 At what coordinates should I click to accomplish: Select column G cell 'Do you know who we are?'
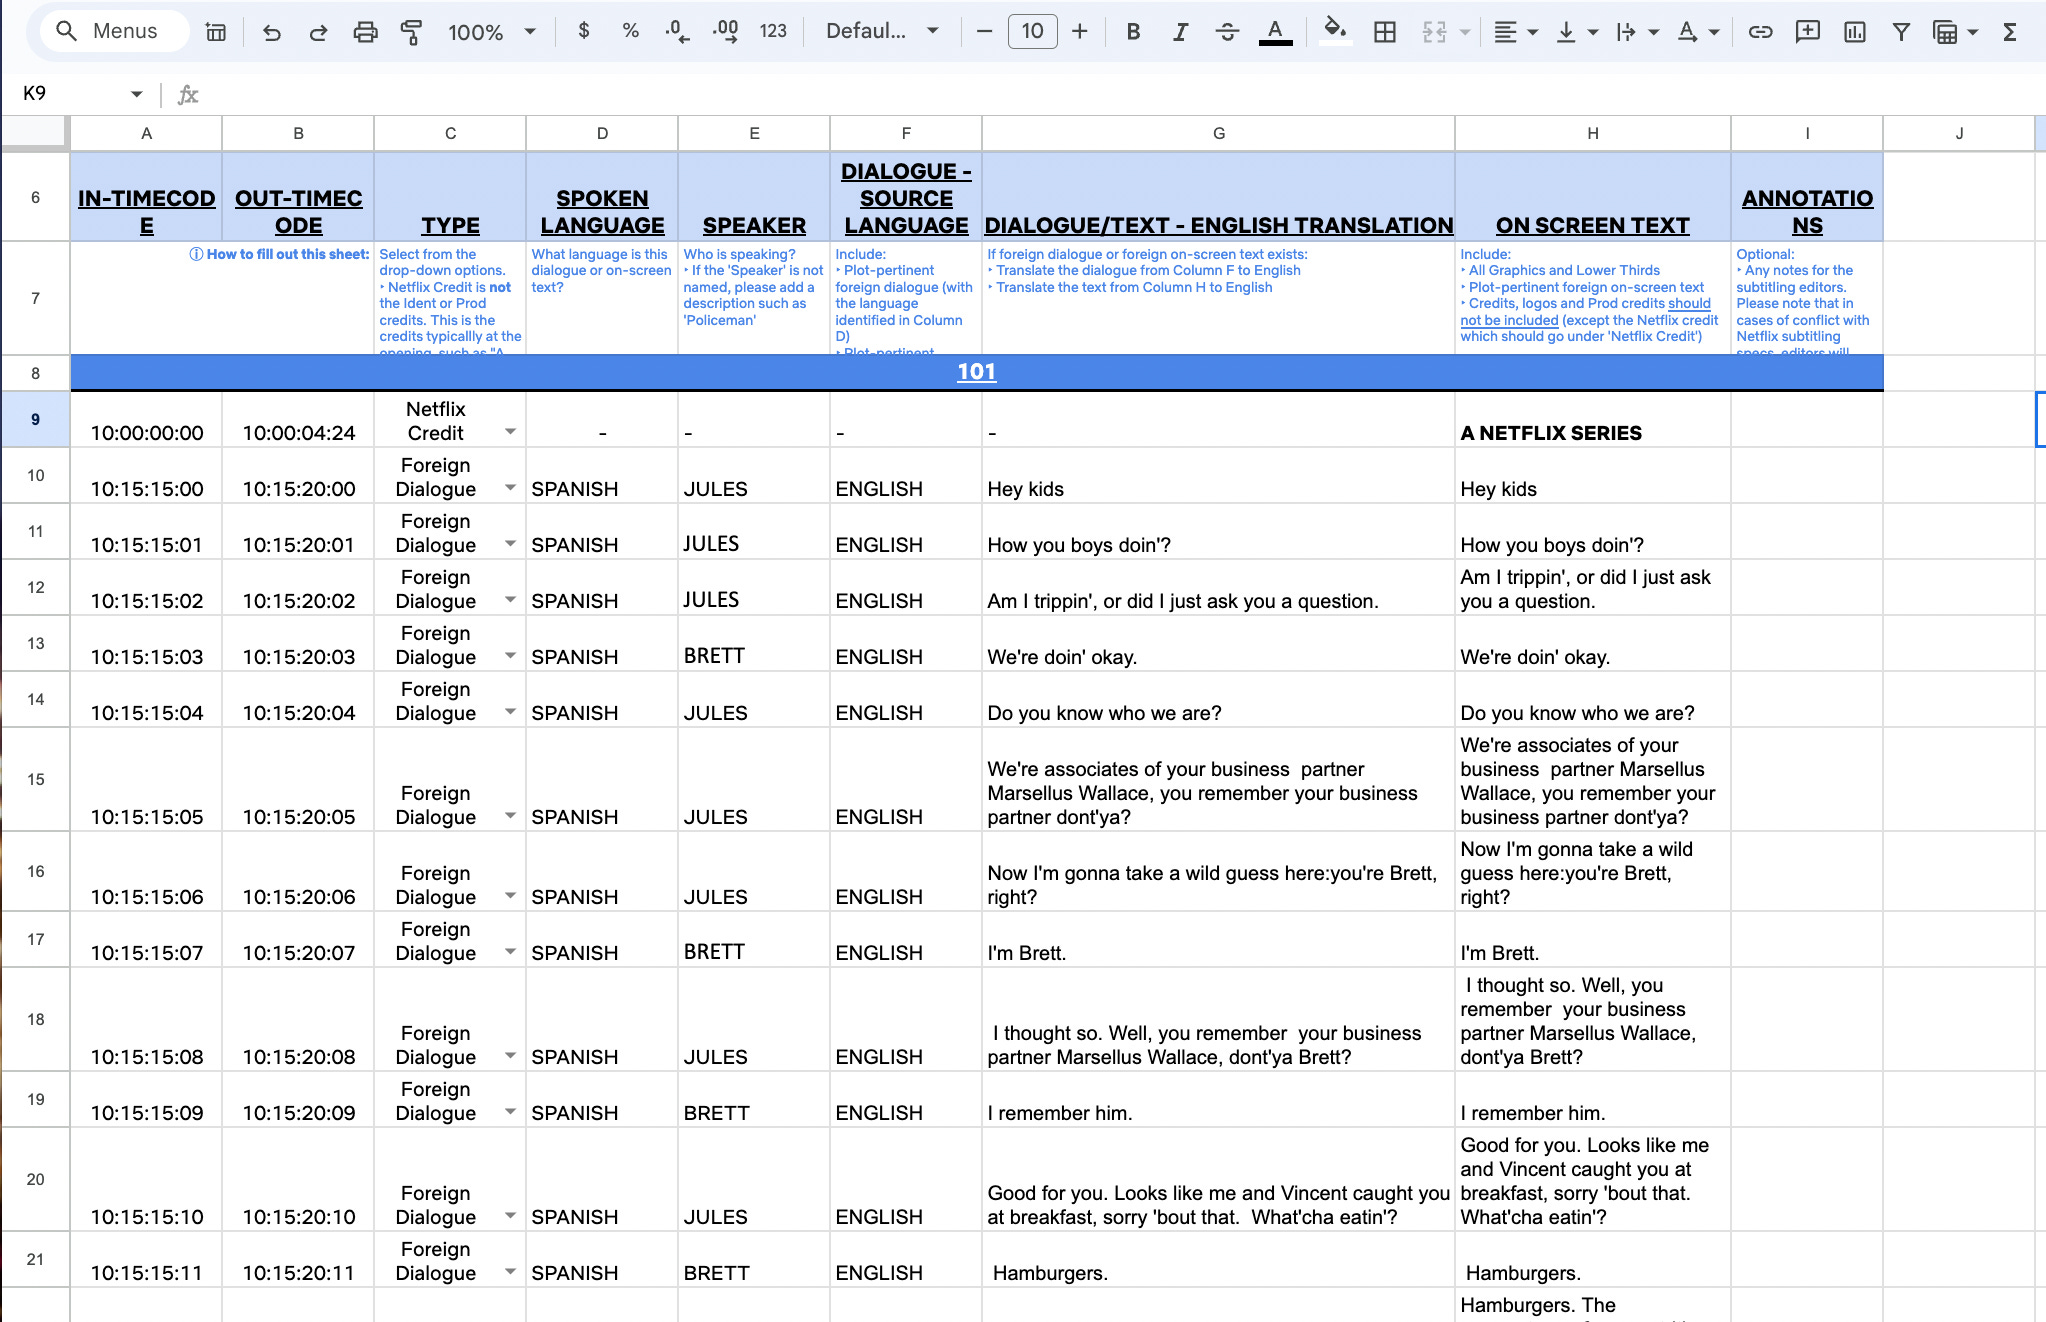click(x=1218, y=699)
